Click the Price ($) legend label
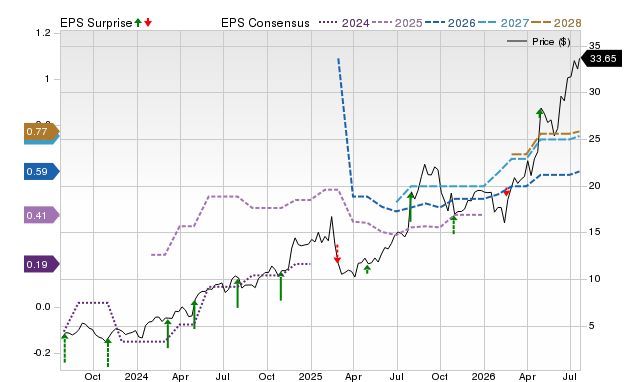 [551, 42]
